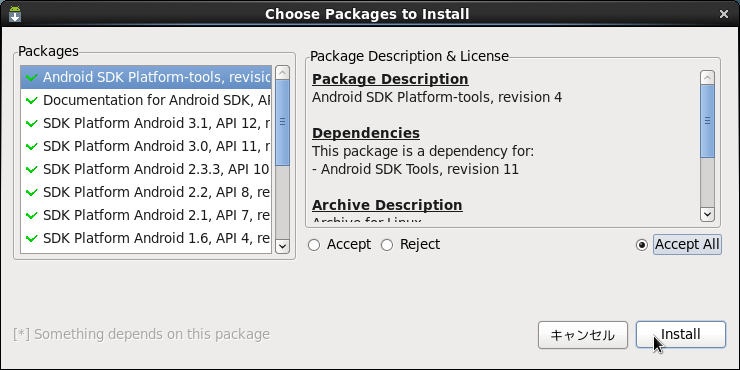Click checkmark icon for SDK Platform Android 3.1
740x370 pixels.
32,123
